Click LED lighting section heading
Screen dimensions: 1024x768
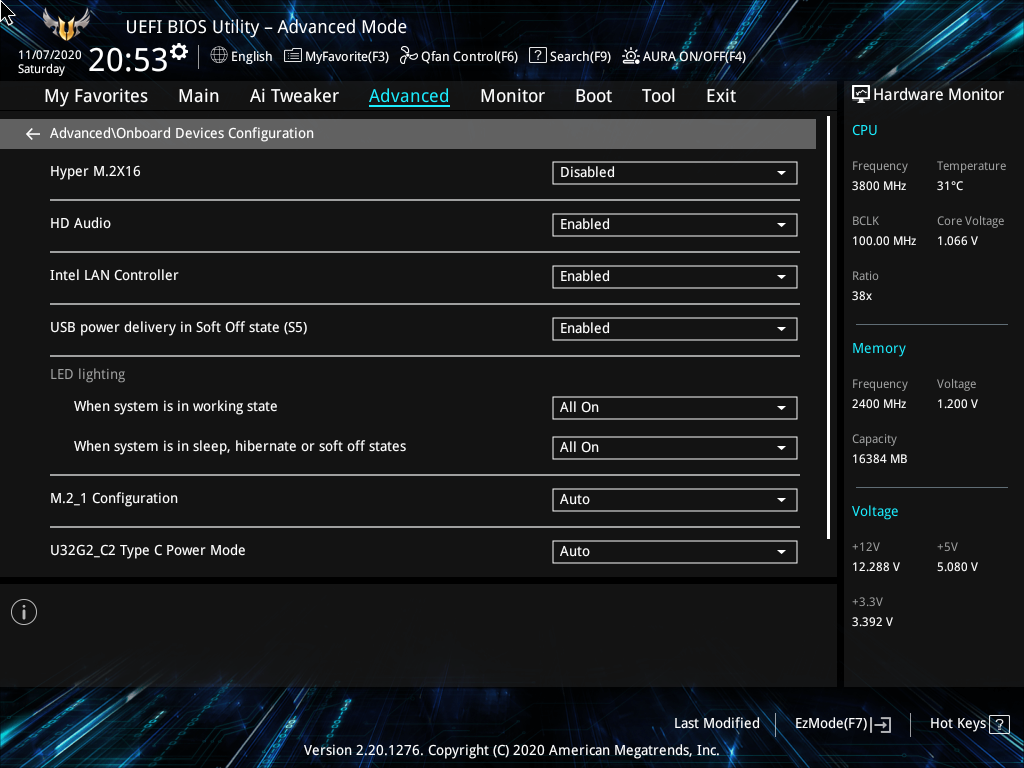(x=88, y=375)
